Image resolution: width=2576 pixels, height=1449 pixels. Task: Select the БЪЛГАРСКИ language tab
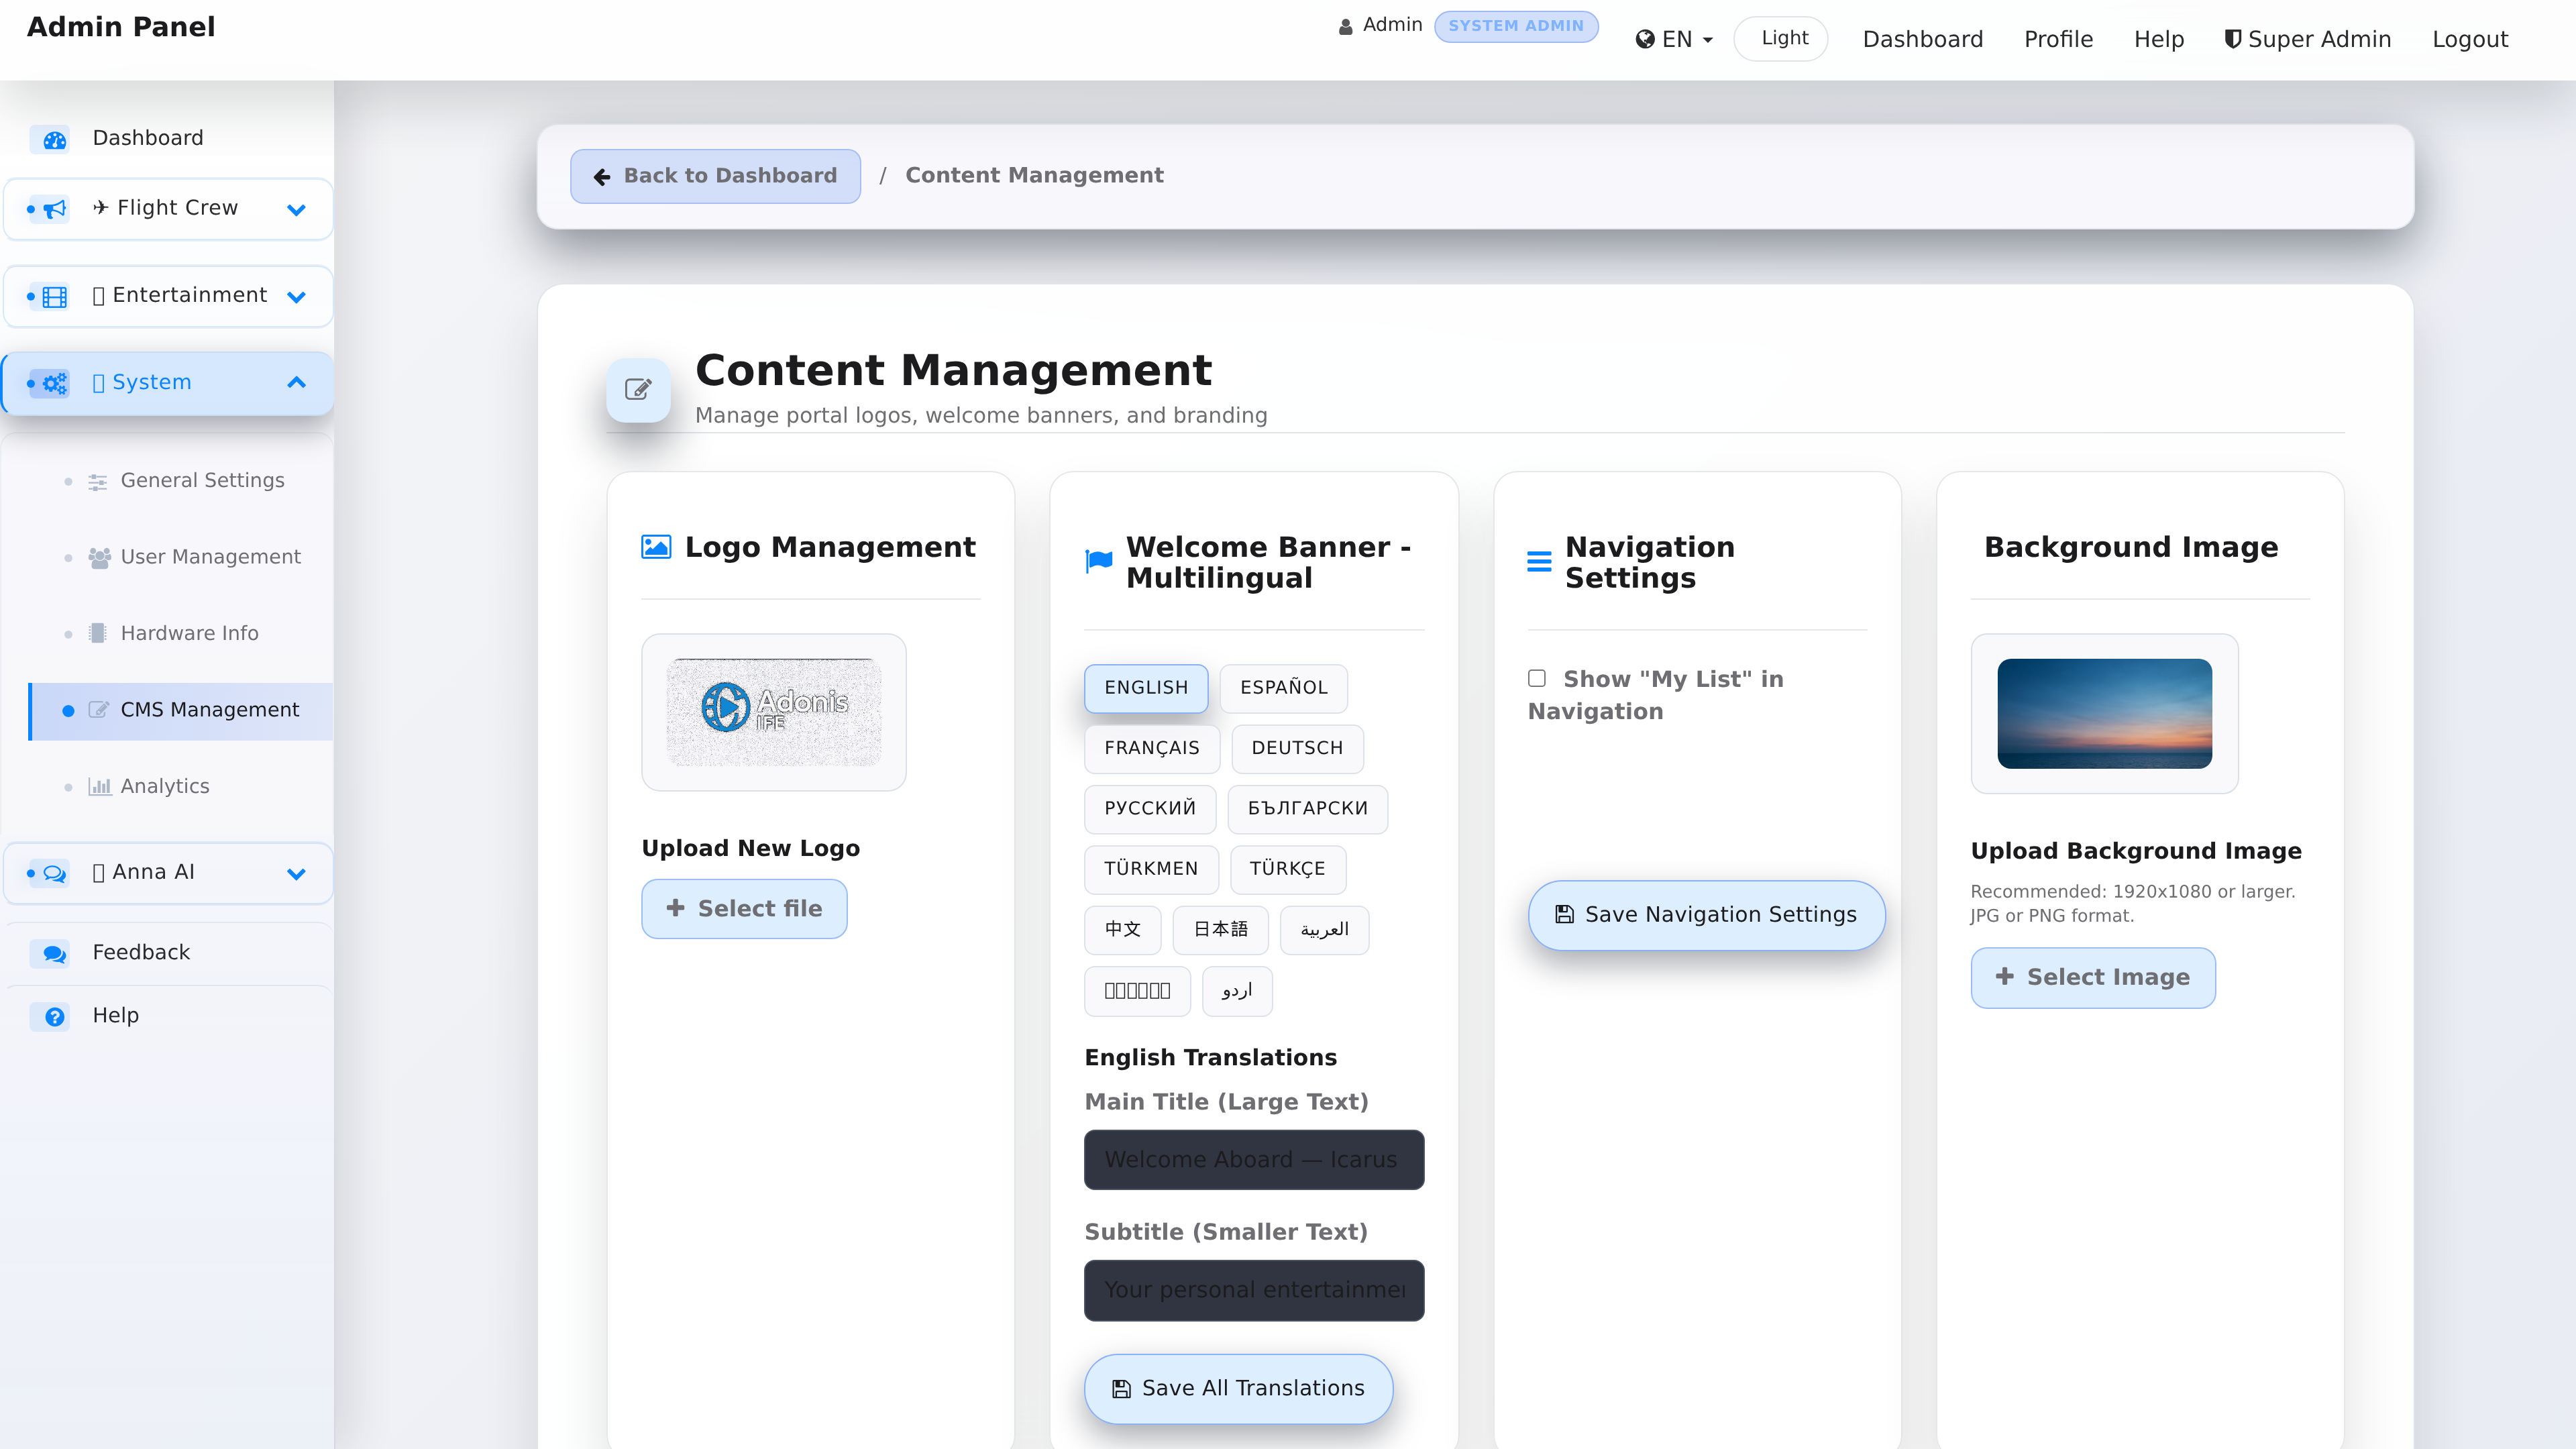click(x=1308, y=809)
